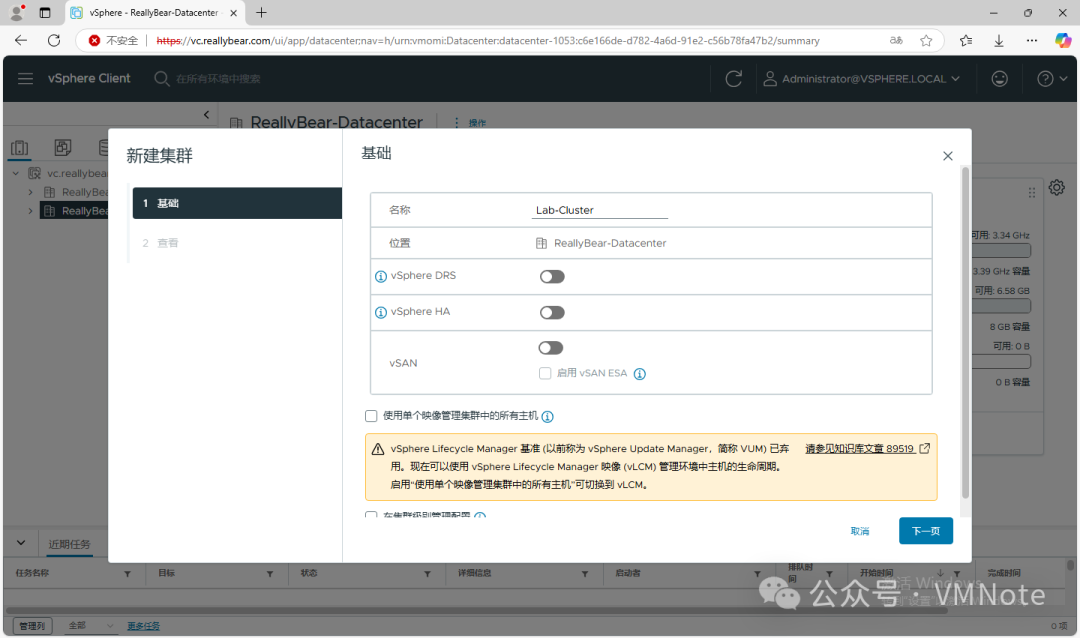Click the drag handle dots in capacity card

tap(1032, 193)
